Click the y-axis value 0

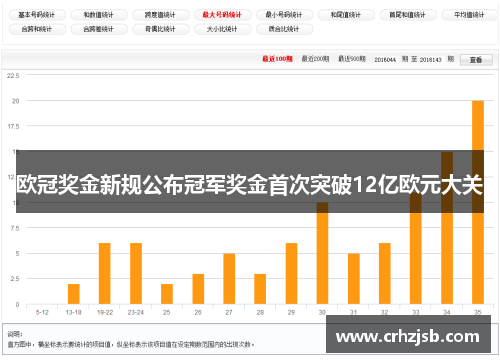tap(17, 305)
